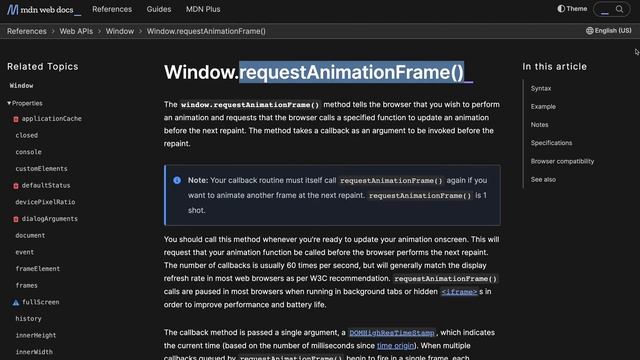Click the MDN web docs logo

(x=44, y=9)
